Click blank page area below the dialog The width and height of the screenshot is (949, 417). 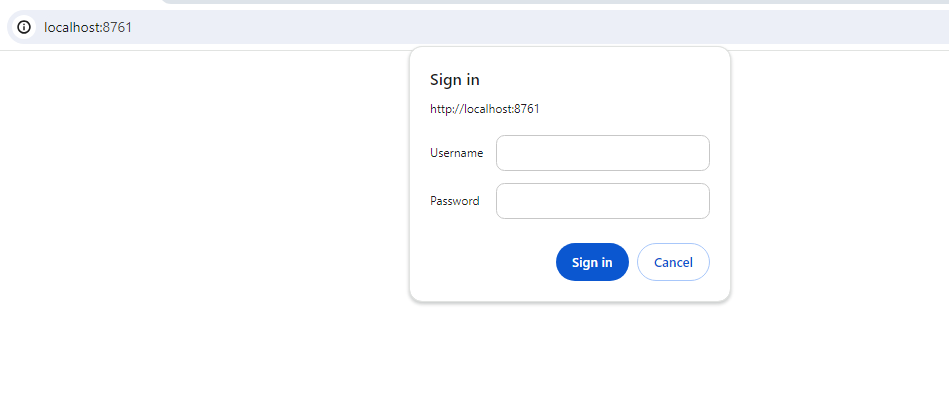(x=570, y=360)
